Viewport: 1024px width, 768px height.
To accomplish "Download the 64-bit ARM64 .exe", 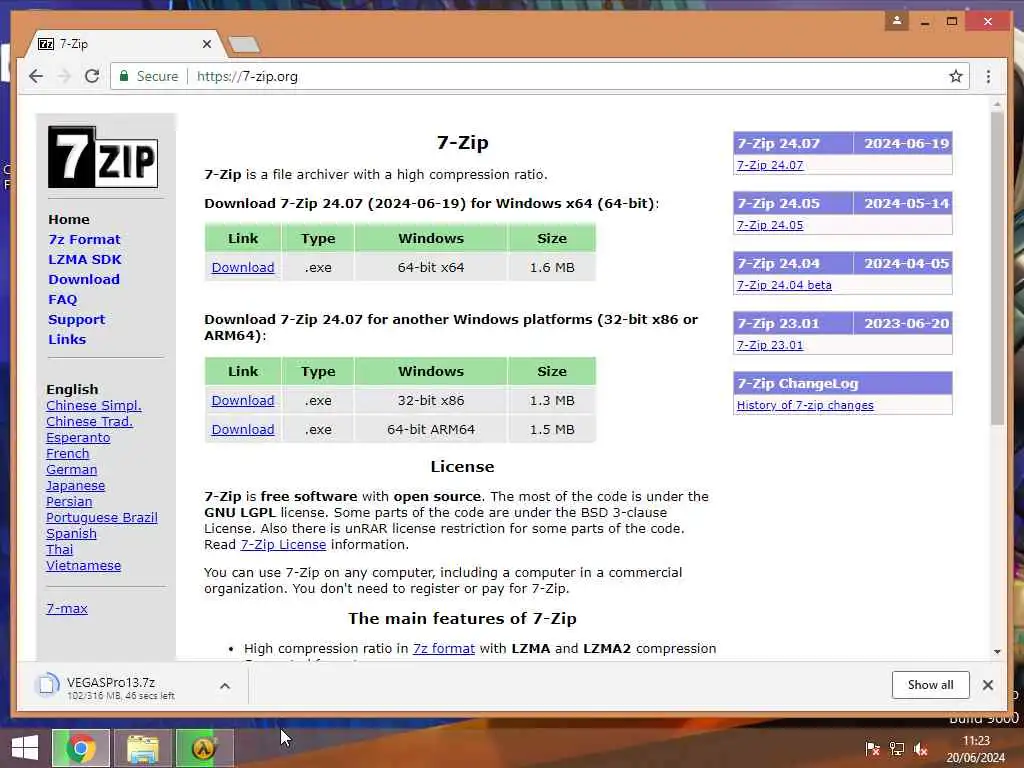I will click(x=243, y=429).
